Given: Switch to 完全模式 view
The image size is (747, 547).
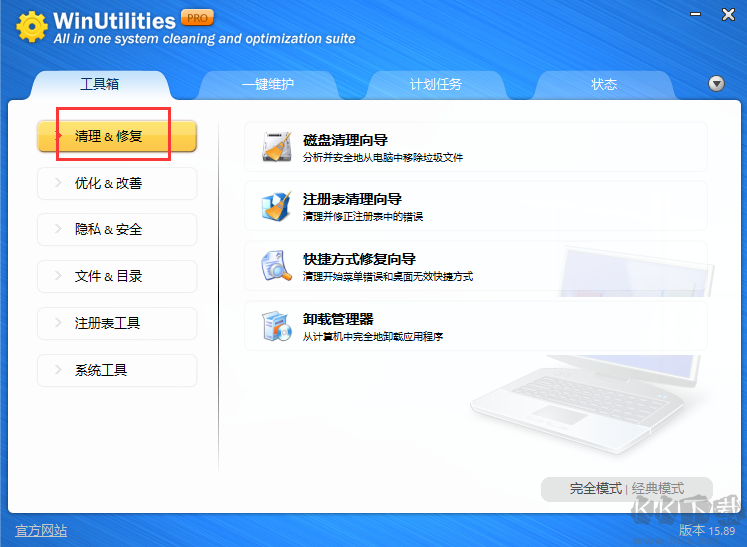Looking at the screenshot, I should click(x=596, y=489).
